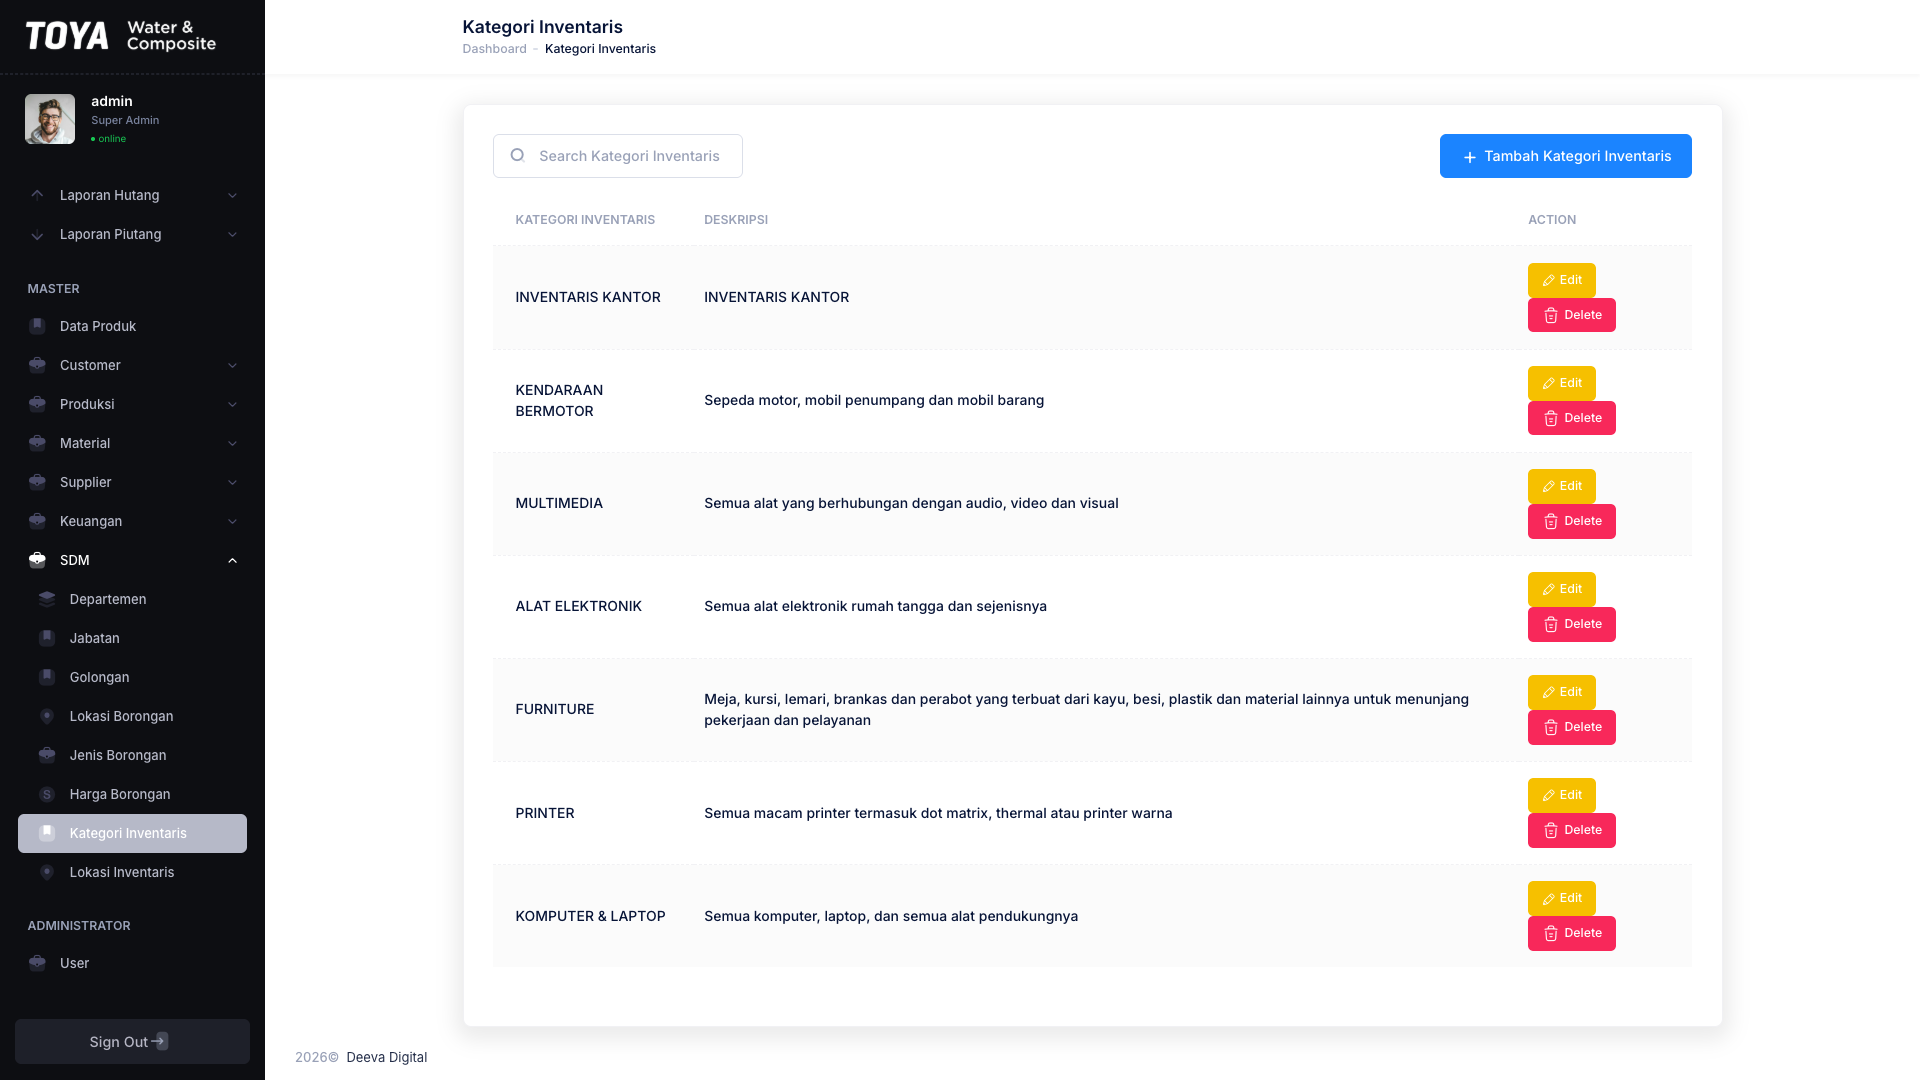Edit the KENDARAAN BERMOTOR category
Viewport: 1920px width, 1080px height.
click(1561, 383)
